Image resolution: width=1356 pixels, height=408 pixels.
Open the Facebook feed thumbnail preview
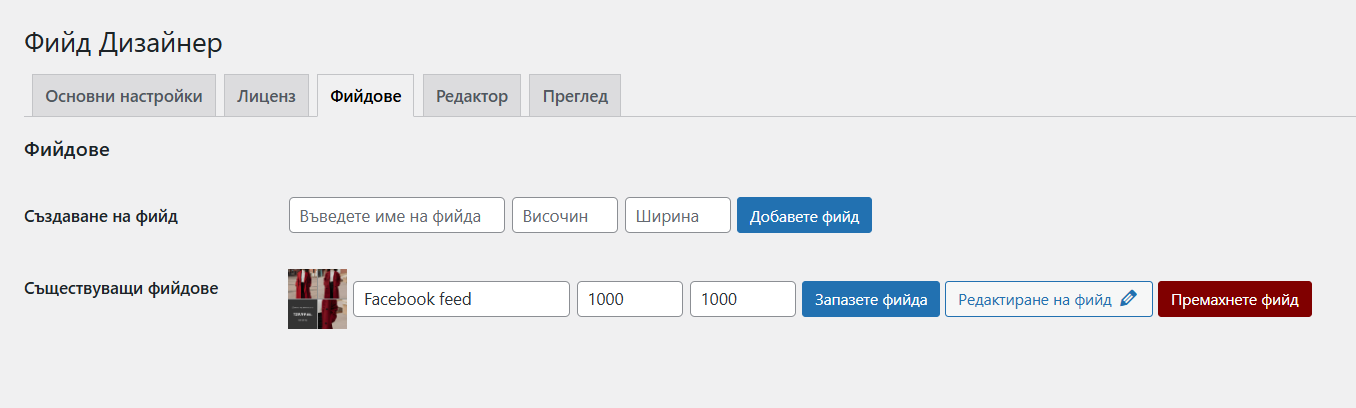tap(317, 299)
